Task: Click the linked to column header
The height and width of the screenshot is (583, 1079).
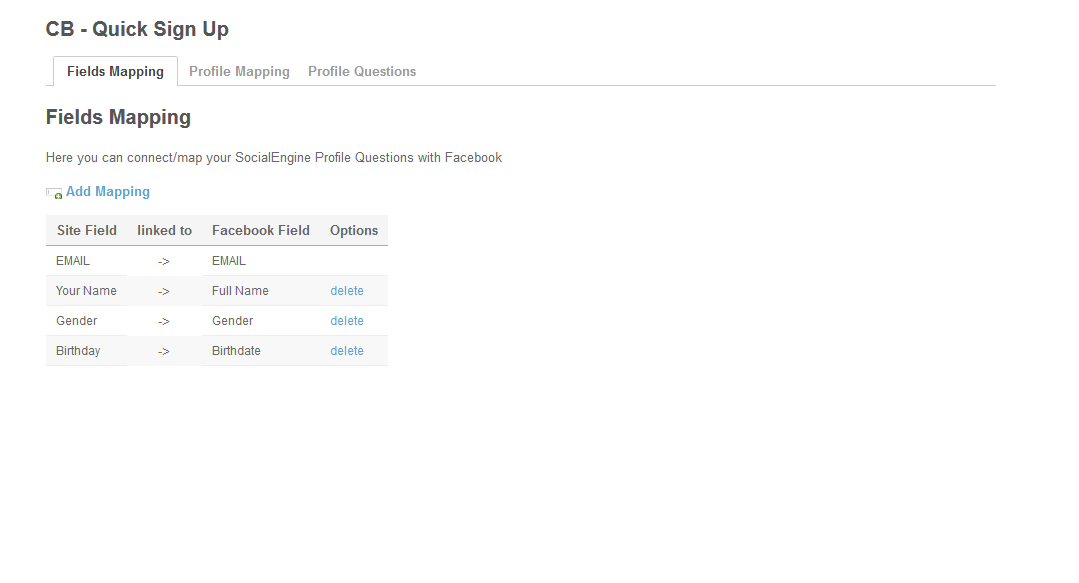Action: (x=164, y=230)
